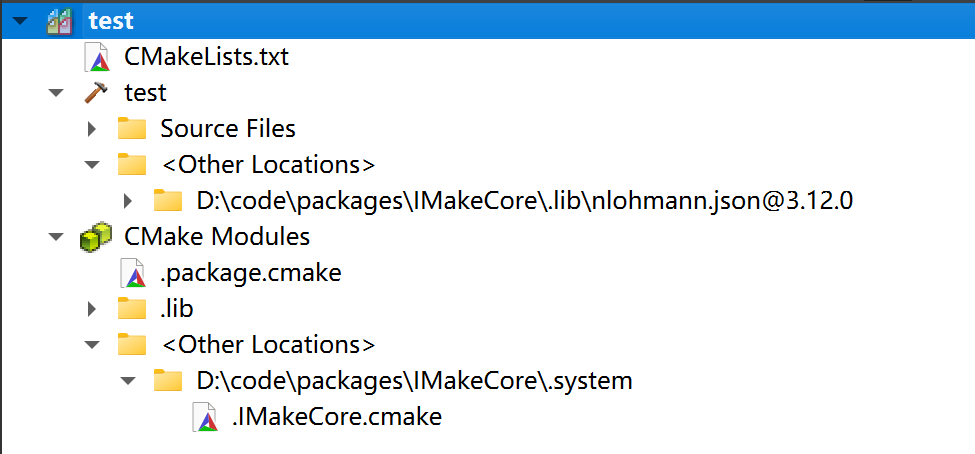Collapse the CMake Modules node
Viewport: 975px width, 454px height.
tap(55, 237)
